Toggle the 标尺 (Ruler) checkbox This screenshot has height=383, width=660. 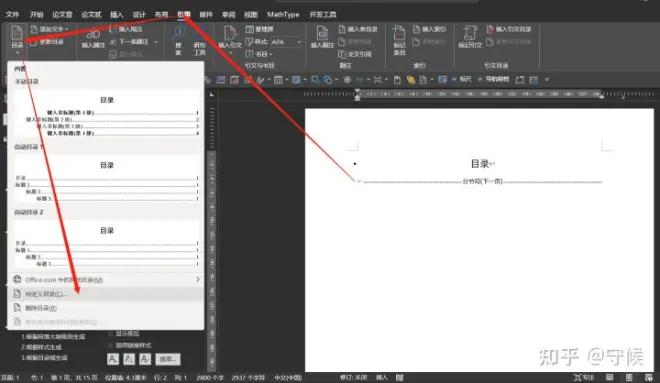tap(454, 79)
